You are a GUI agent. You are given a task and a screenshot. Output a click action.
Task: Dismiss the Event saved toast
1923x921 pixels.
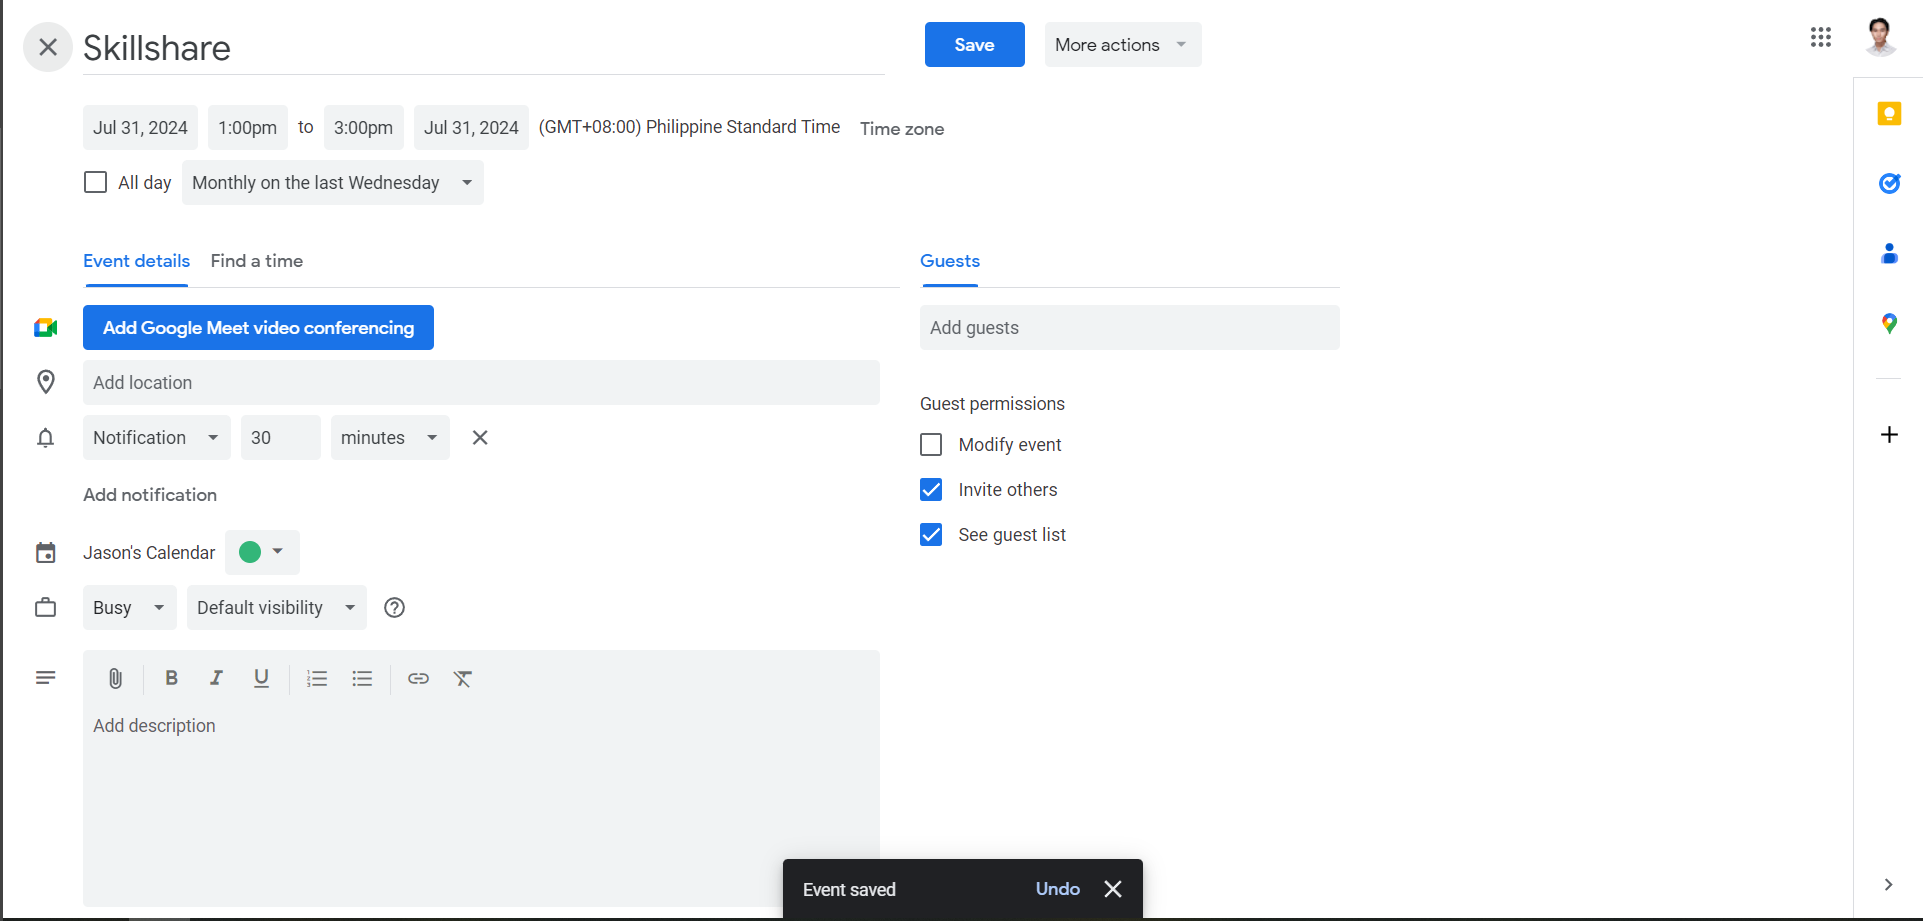(1113, 889)
